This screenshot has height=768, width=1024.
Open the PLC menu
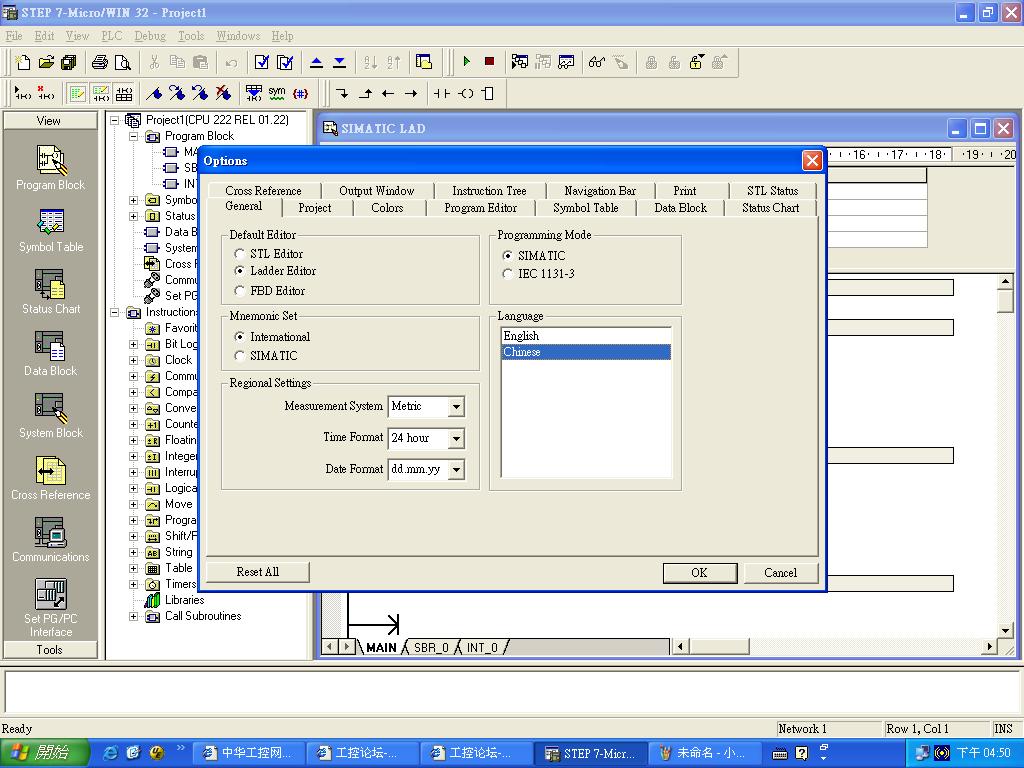coord(112,36)
